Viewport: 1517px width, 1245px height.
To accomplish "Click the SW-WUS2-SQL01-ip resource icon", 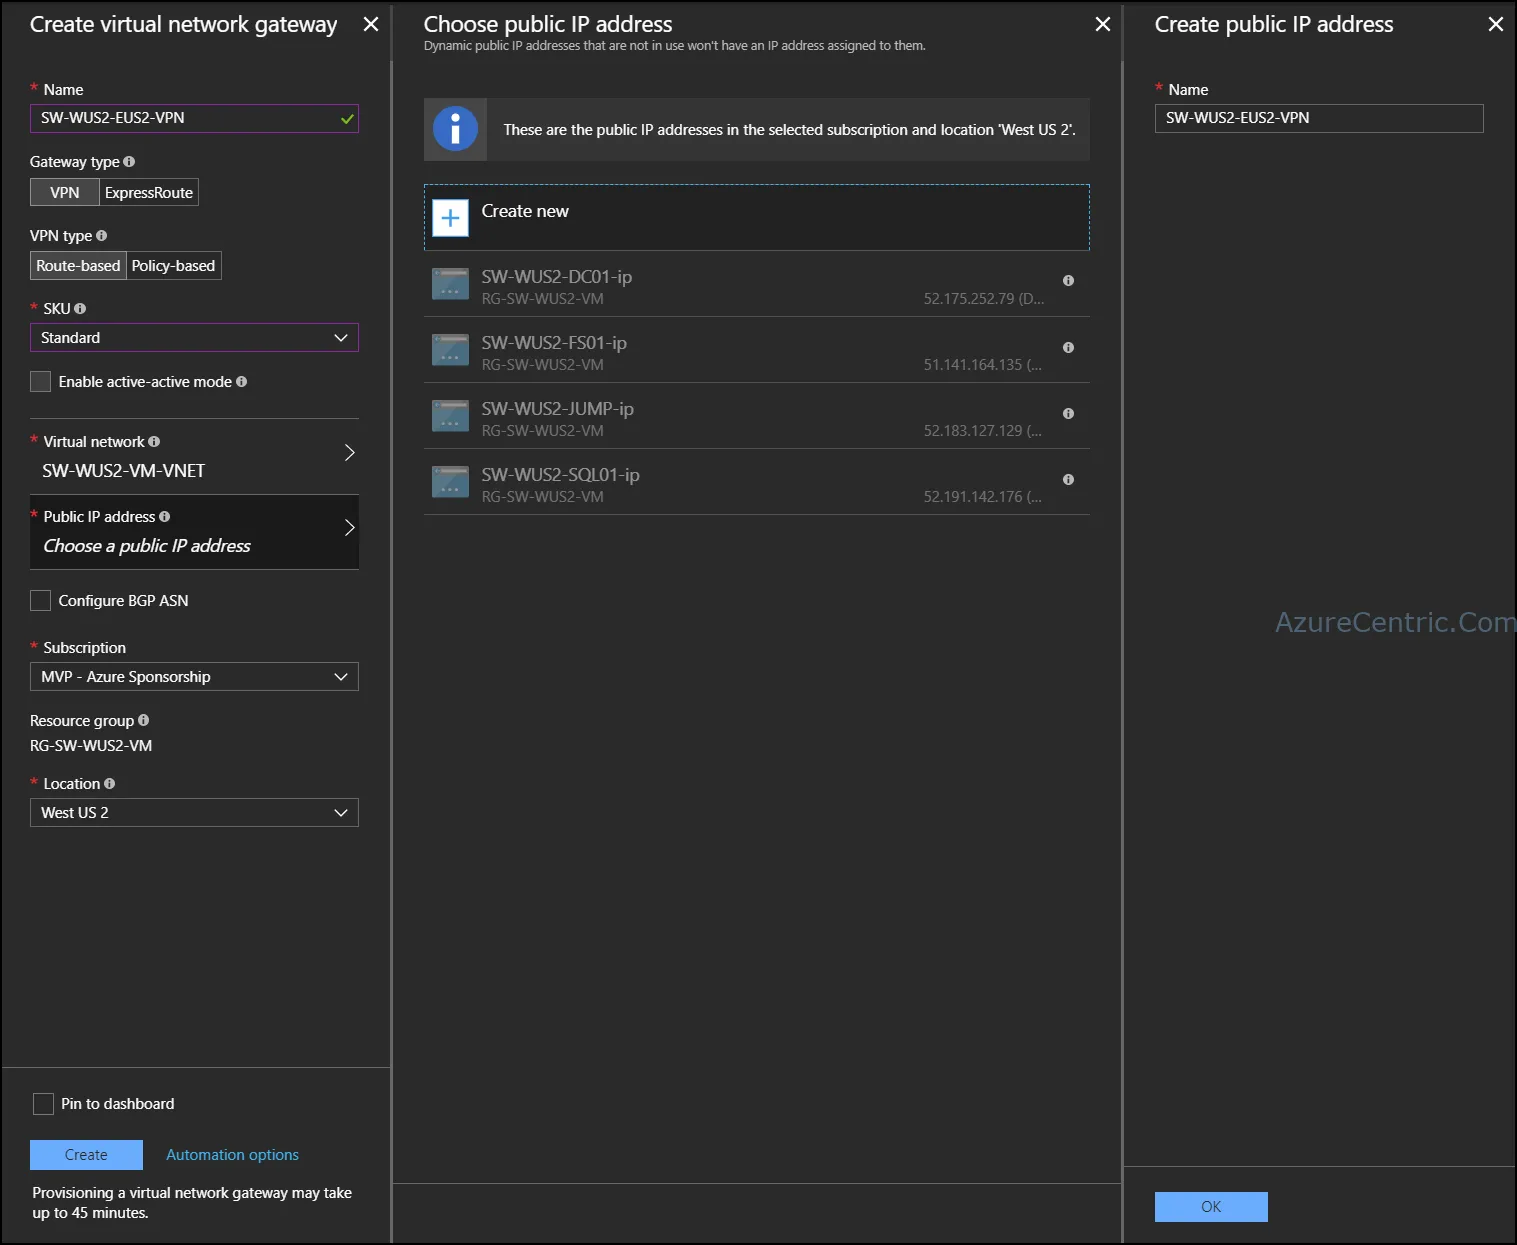I will pyautogui.click(x=450, y=482).
